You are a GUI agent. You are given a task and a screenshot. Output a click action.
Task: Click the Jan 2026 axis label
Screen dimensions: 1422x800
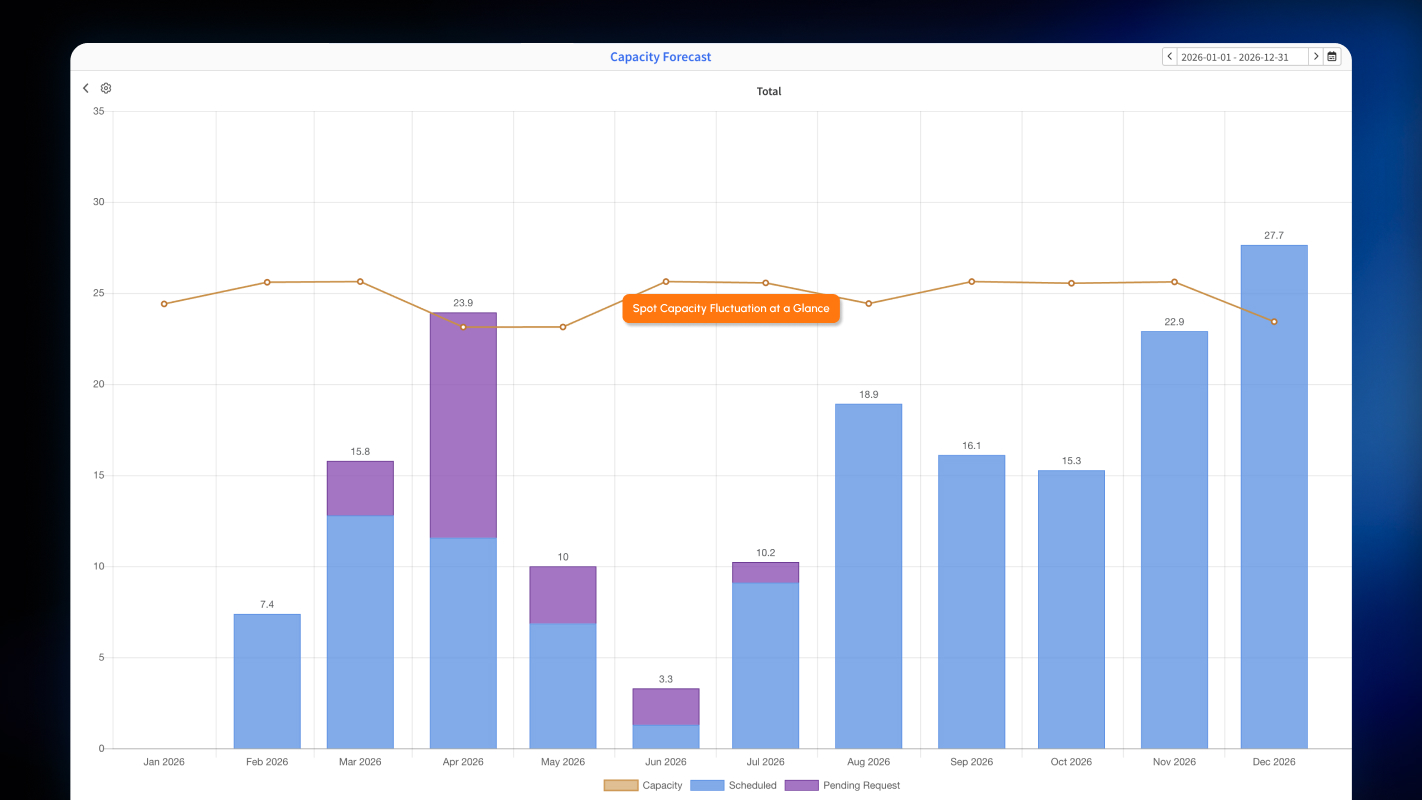[164, 762]
